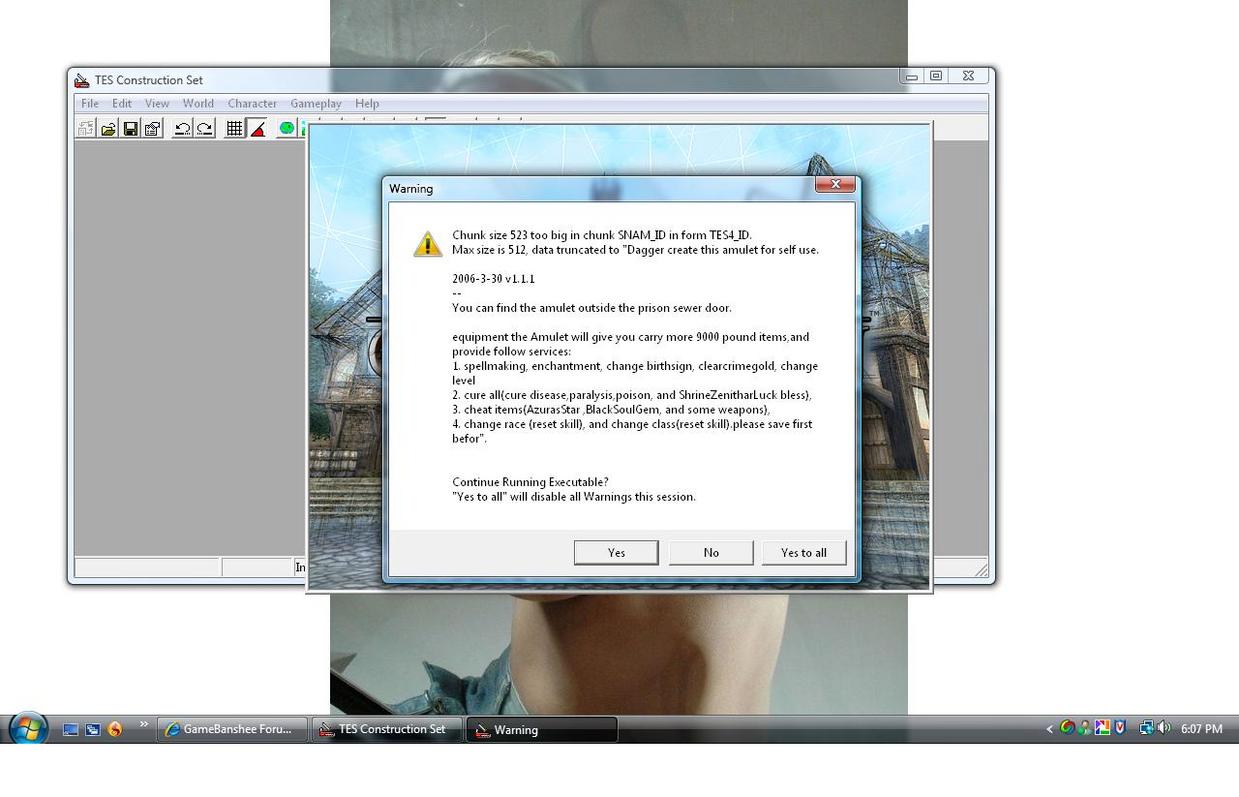Click the volume speaker tray icon
The height and width of the screenshot is (797, 1239).
pyautogui.click(x=1164, y=729)
